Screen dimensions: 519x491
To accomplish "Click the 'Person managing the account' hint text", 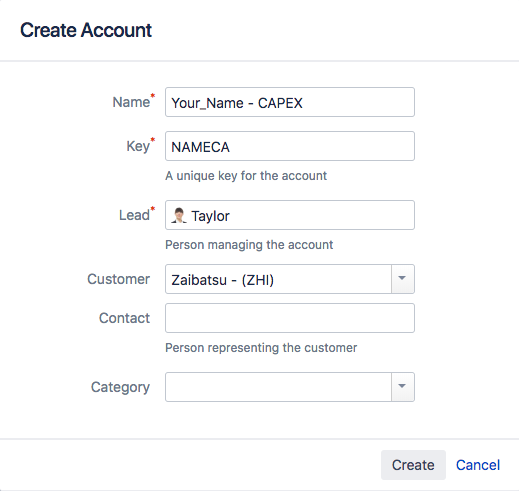I will click(x=249, y=245).
